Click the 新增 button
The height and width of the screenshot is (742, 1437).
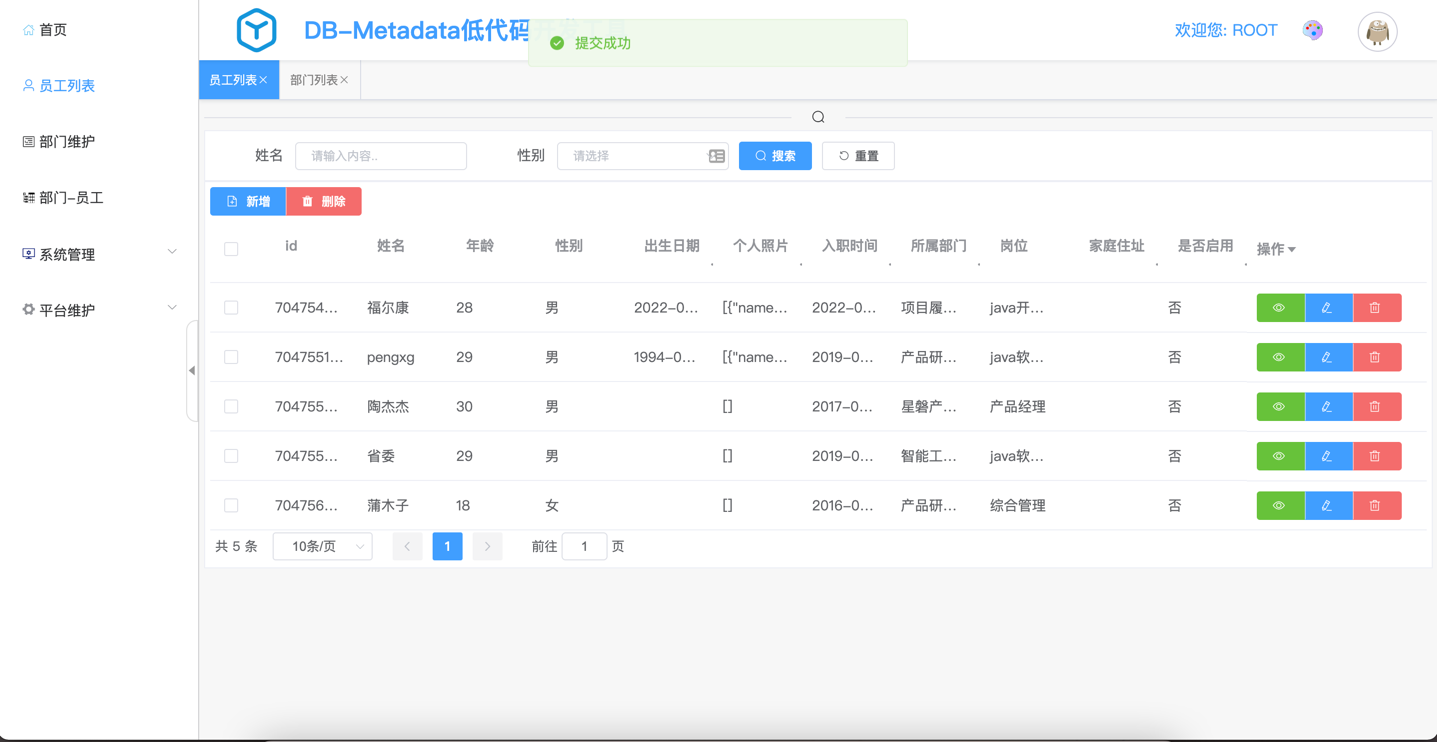tap(248, 201)
